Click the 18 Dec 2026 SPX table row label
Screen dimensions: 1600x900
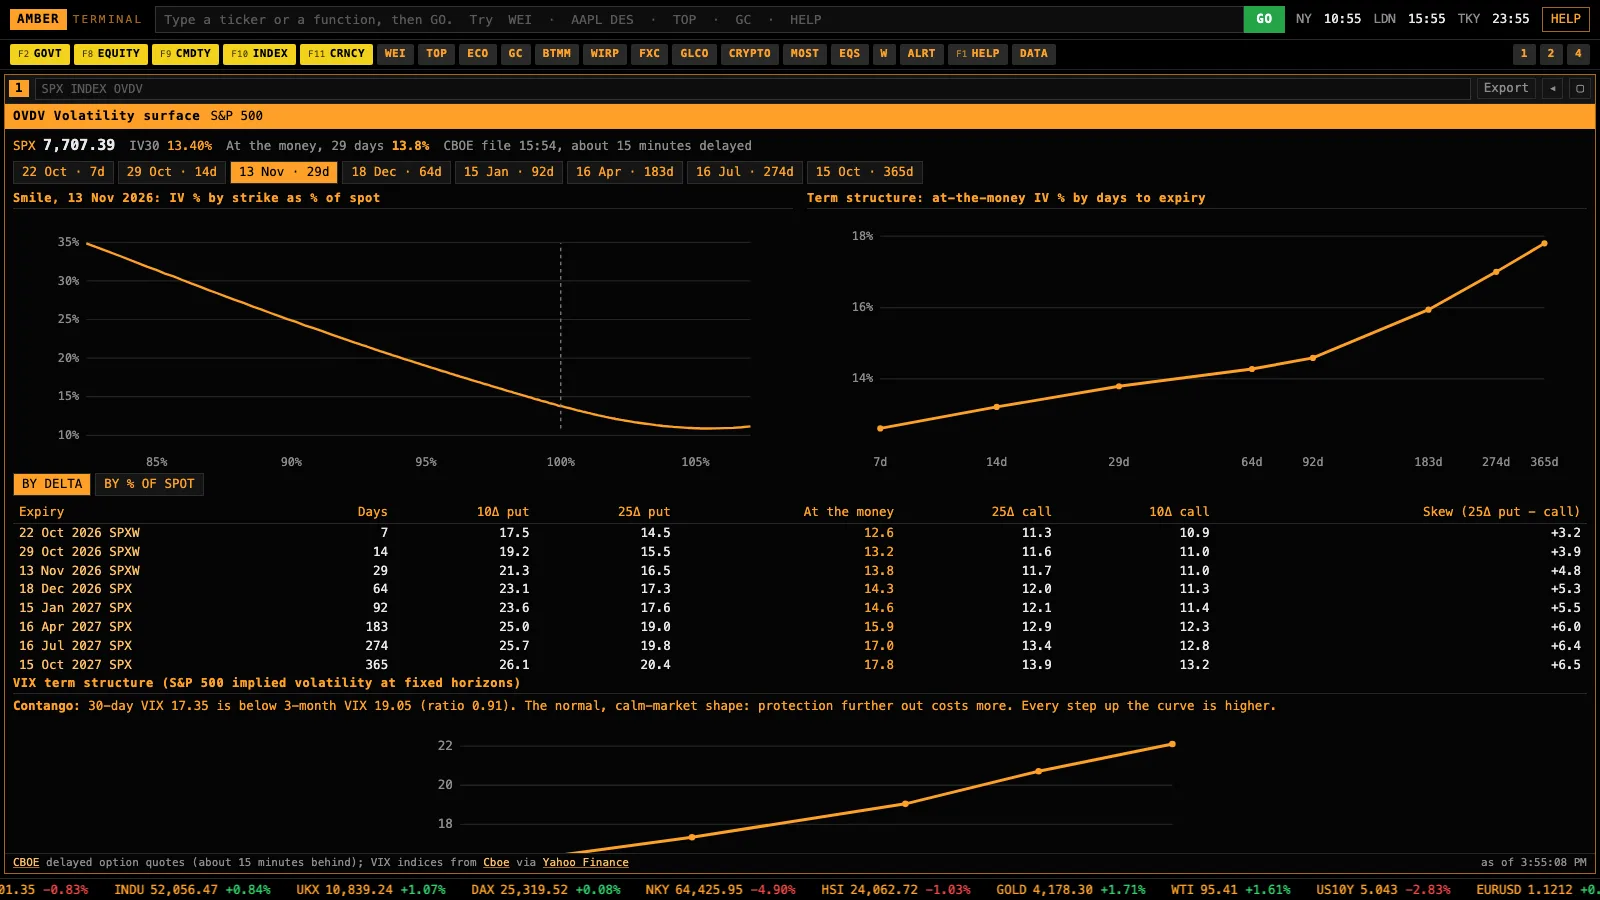coord(76,589)
